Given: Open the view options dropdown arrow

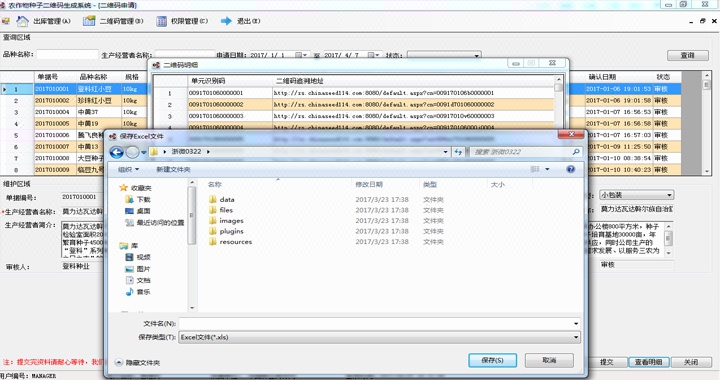Looking at the screenshot, I should point(547,169).
